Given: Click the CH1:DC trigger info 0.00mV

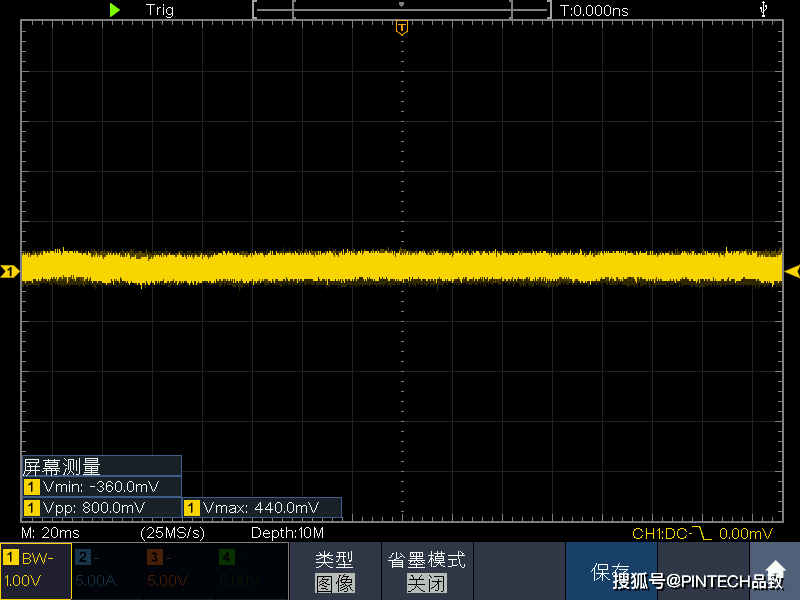Looking at the screenshot, I should pyautogui.click(x=702, y=534).
